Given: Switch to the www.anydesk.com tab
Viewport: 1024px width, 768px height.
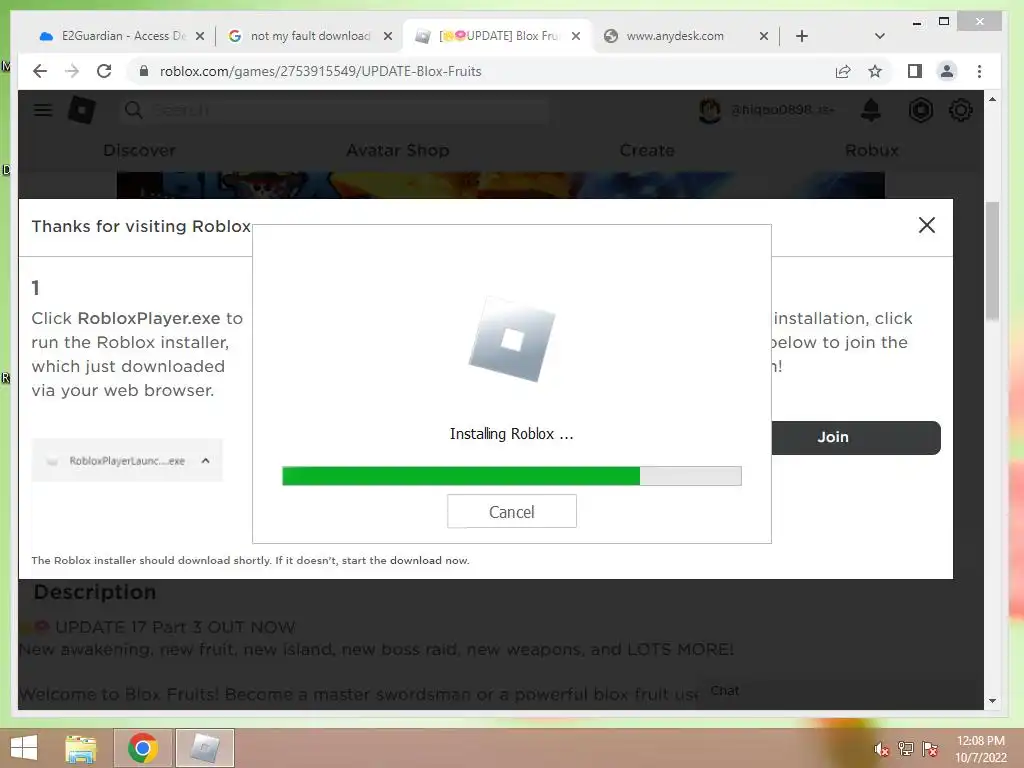Looking at the screenshot, I should click(677, 36).
